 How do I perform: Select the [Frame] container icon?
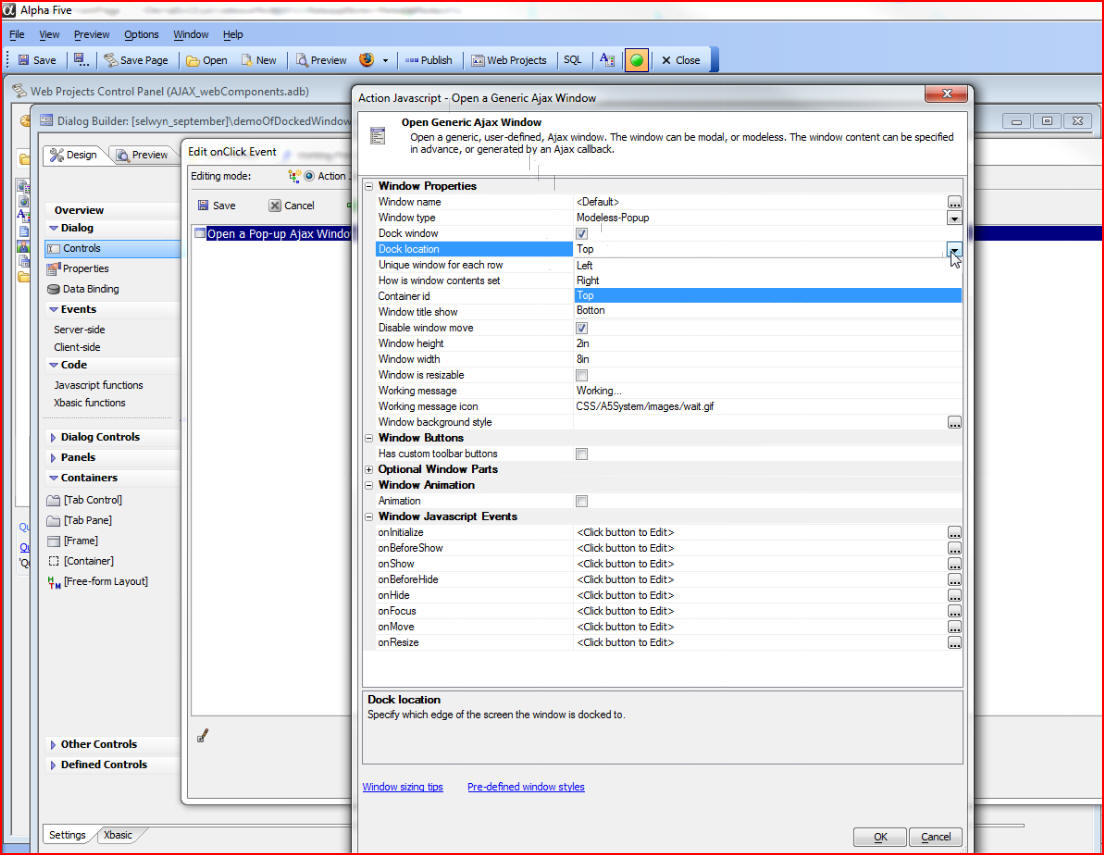pos(53,541)
